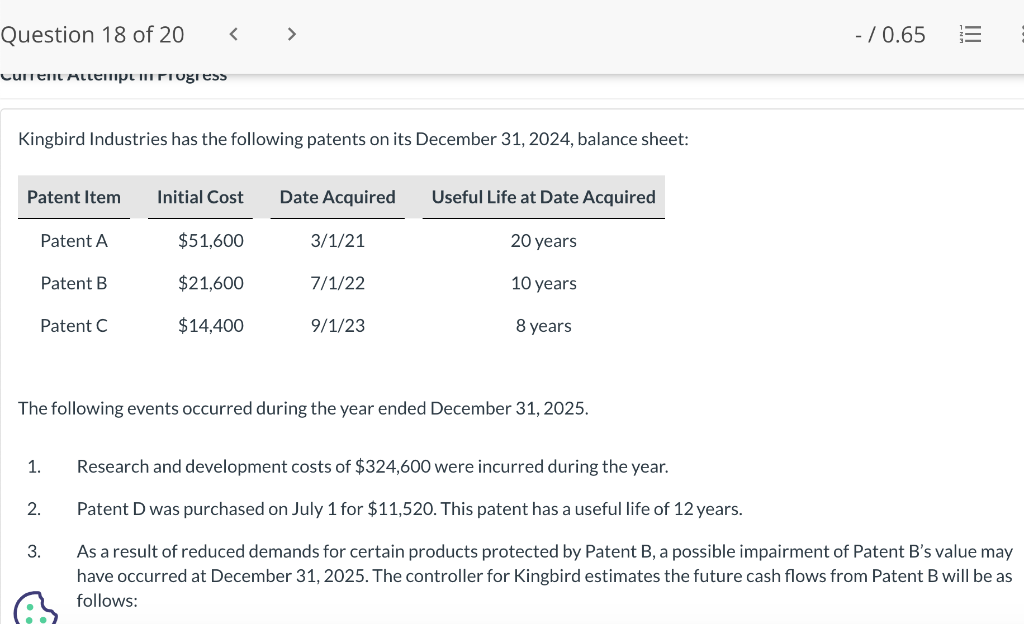The height and width of the screenshot is (624, 1024).
Task: Select Patent B's cost of $21,600
Action: coord(211,283)
